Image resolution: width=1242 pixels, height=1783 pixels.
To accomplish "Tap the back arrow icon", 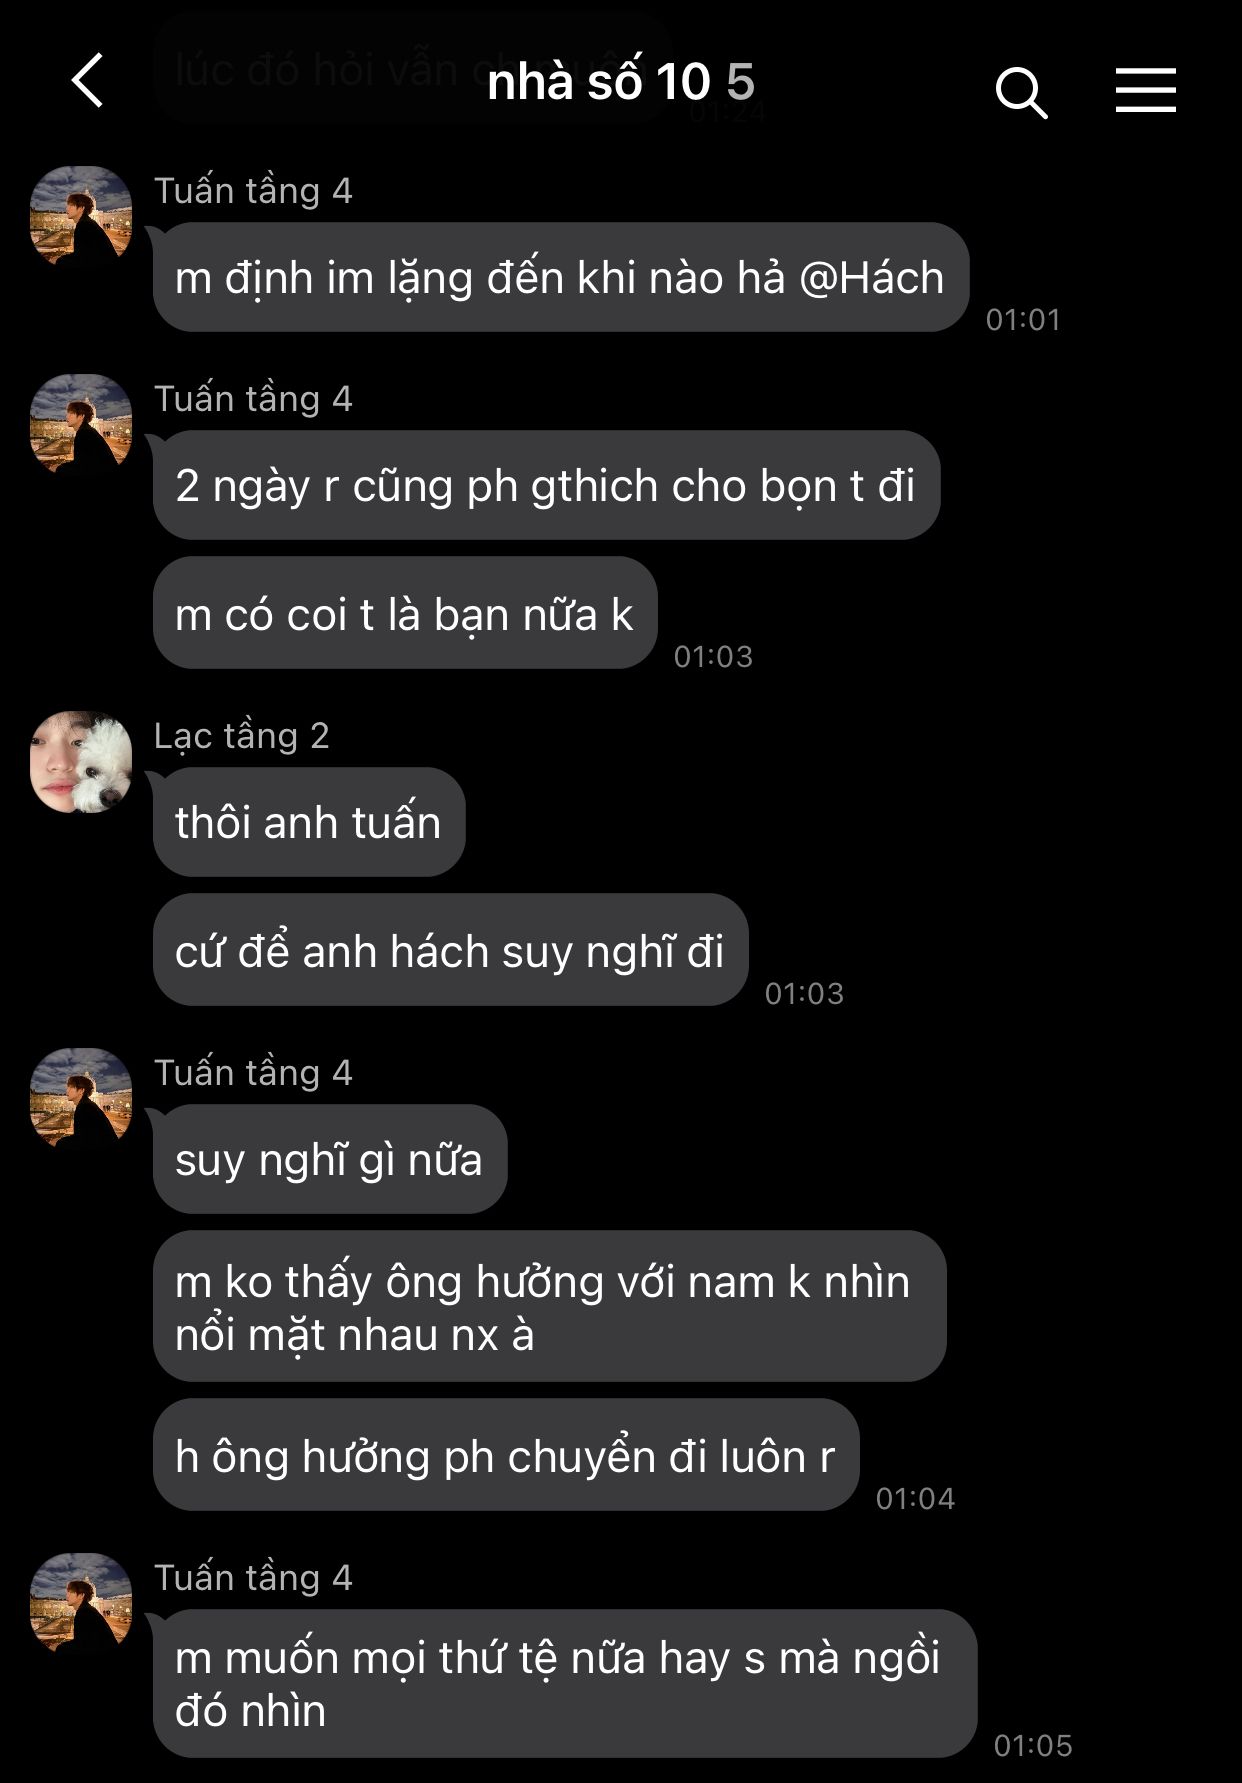I will (x=88, y=81).
